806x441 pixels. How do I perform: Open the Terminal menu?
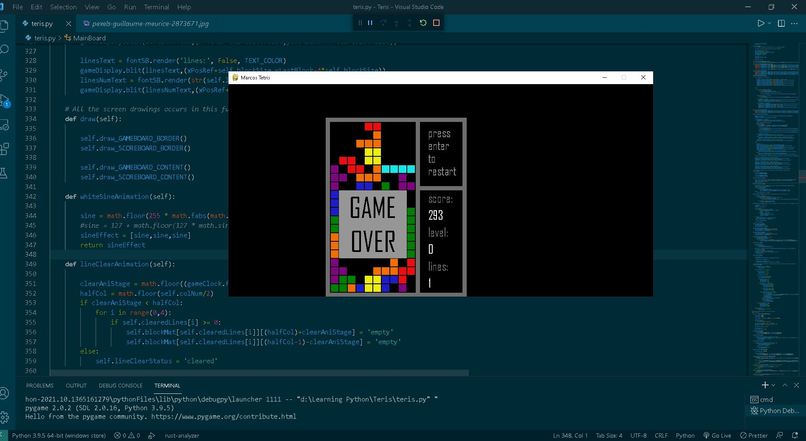coord(156,7)
